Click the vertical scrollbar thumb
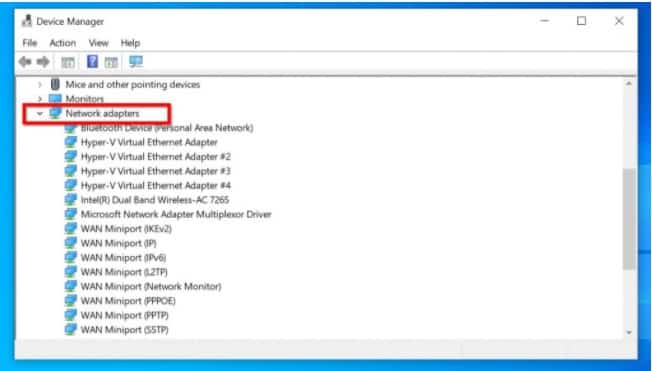The image size is (652, 371). coord(629,218)
